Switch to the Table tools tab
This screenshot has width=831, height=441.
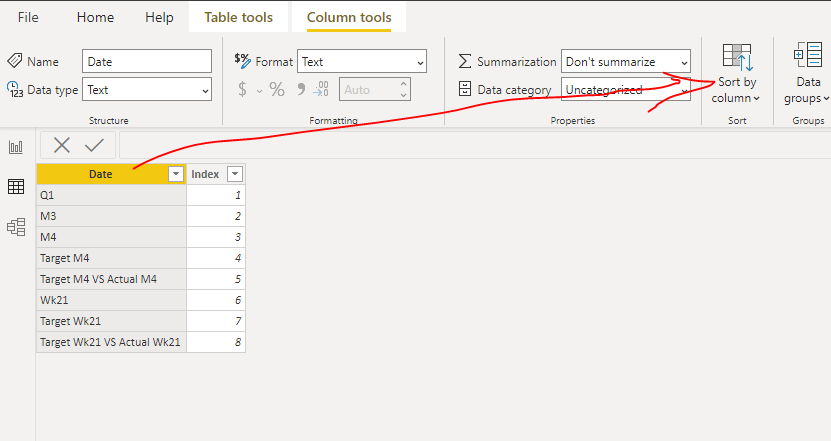[x=238, y=17]
